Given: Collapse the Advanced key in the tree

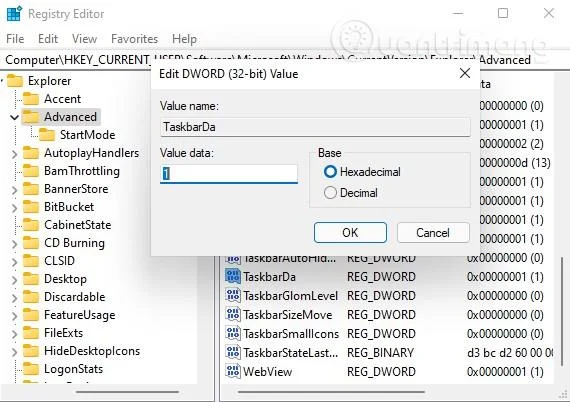Looking at the screenshot, I should pyautogui.click(x=14, y=117).
